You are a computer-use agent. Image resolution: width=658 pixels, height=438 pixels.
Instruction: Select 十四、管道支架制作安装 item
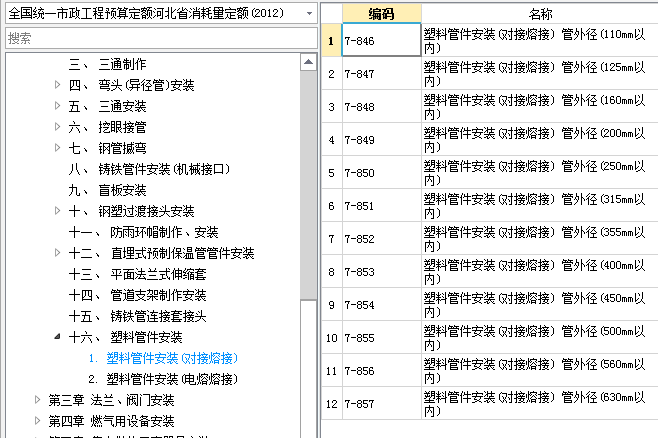point(138,295)
